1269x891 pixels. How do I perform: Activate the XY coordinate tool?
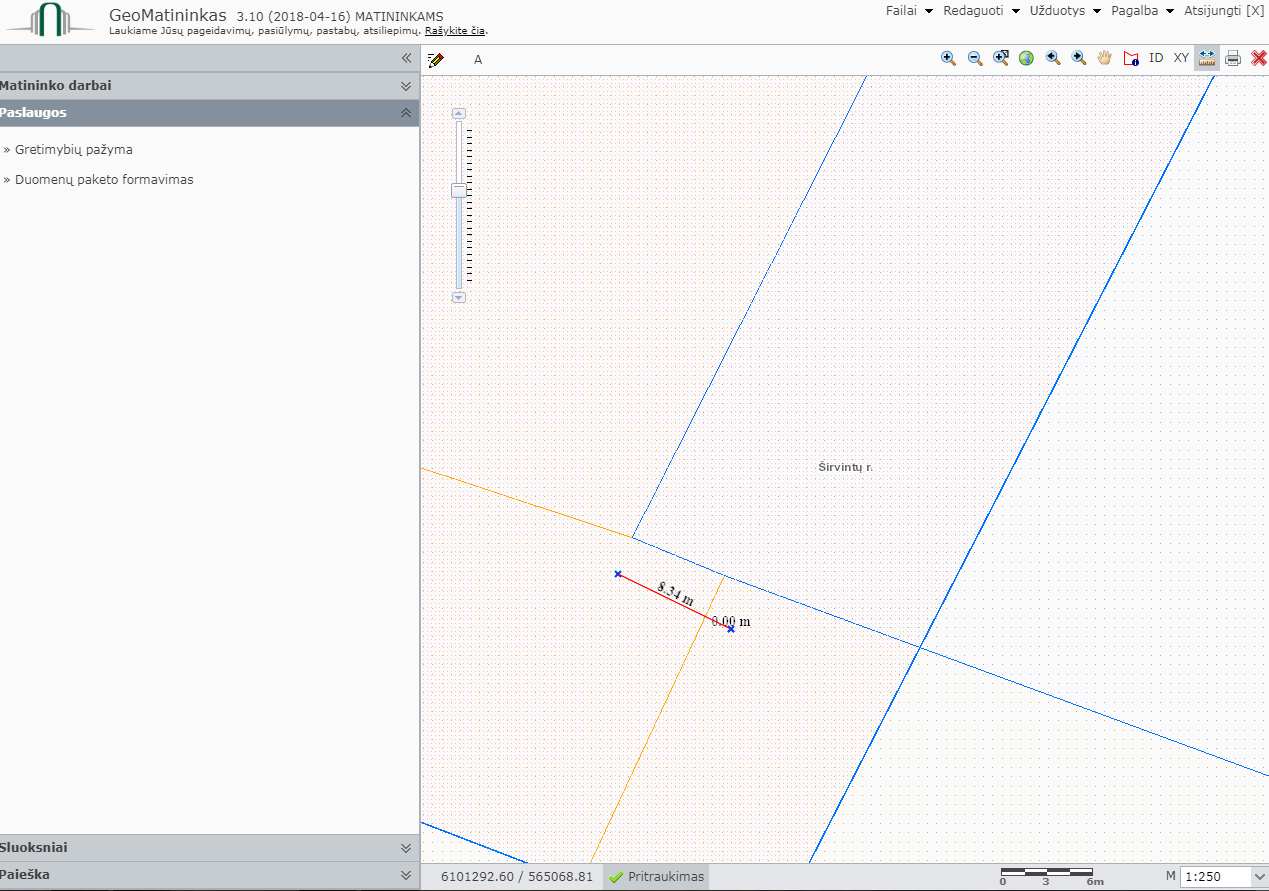pos(1182,58)
